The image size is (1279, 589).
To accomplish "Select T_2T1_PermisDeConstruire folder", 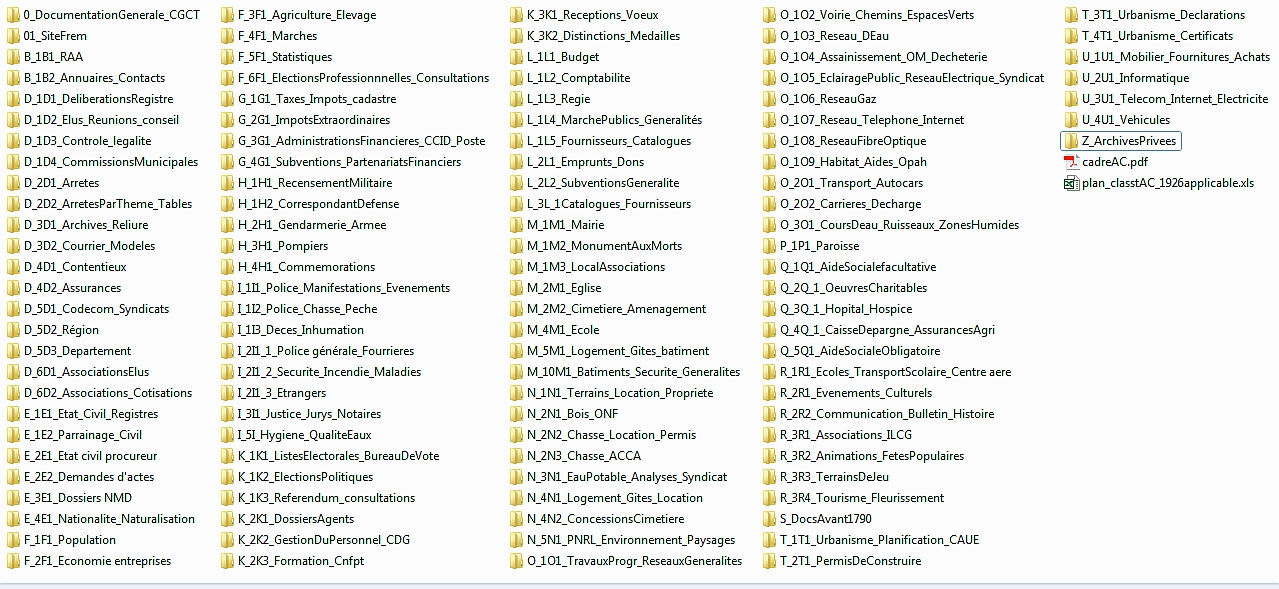I will 850,561.
